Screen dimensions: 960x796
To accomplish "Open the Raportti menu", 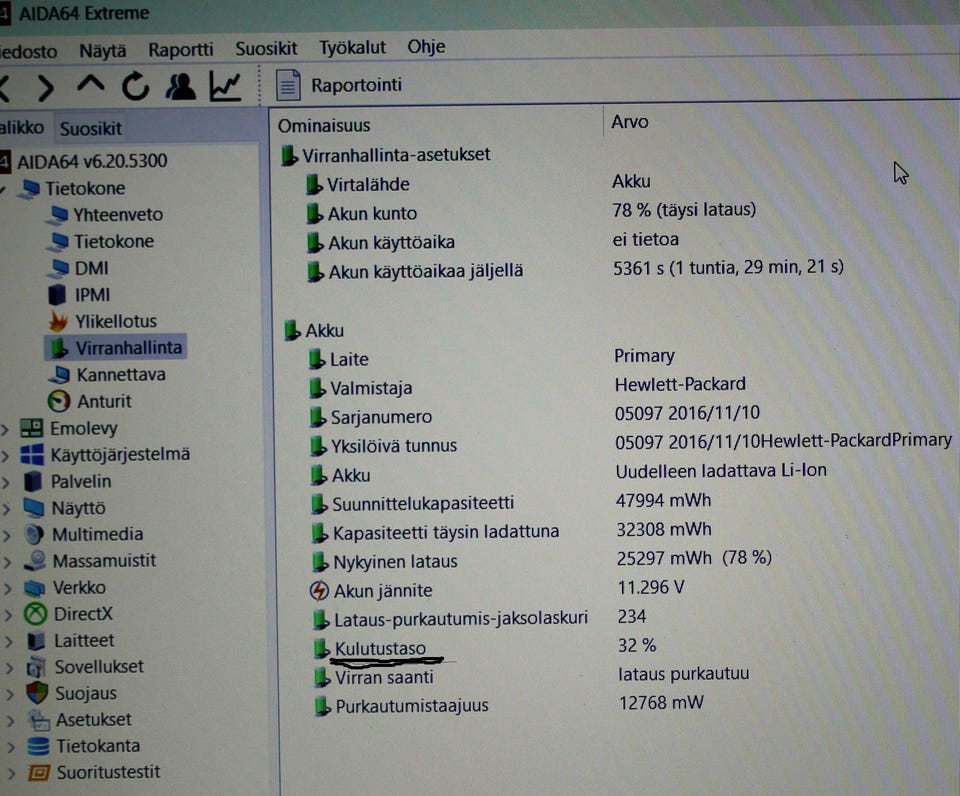I will pyautogui.click(x=181, y=50).
